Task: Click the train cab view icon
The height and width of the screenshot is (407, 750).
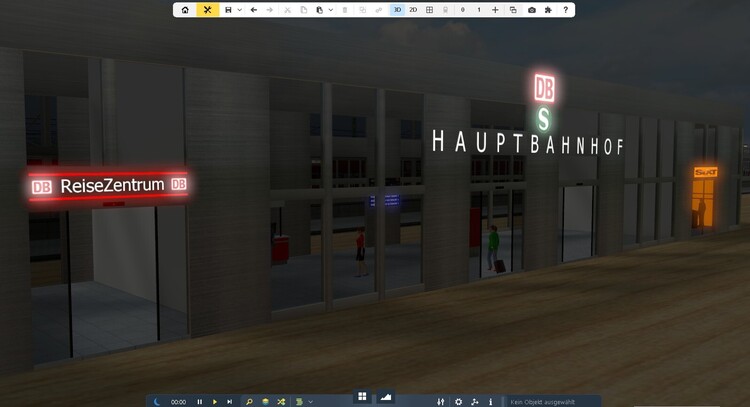Action: click(445, 10)
